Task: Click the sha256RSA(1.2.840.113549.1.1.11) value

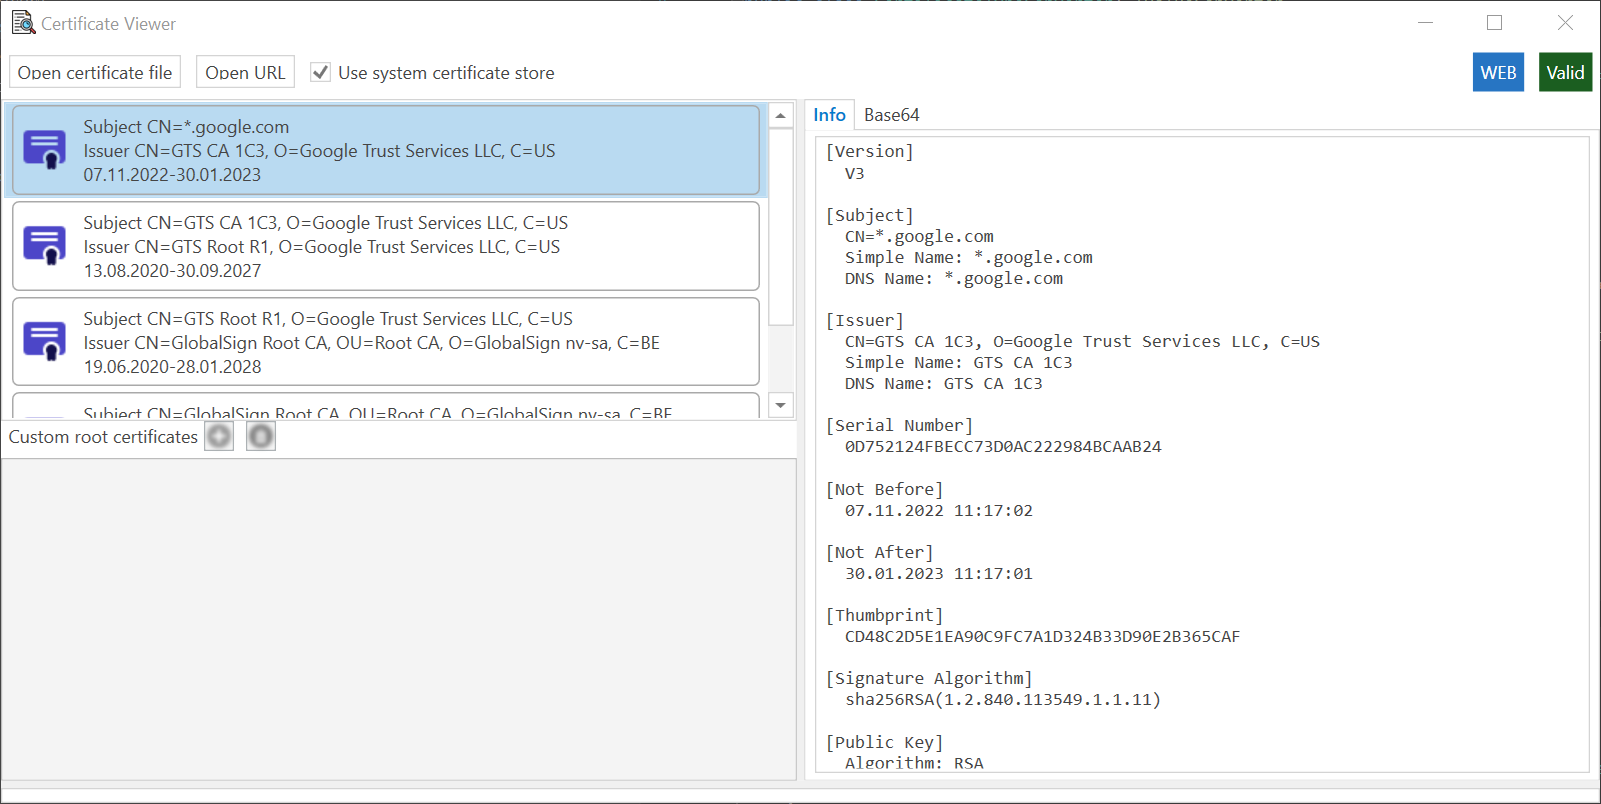Action: (1003, 700)
